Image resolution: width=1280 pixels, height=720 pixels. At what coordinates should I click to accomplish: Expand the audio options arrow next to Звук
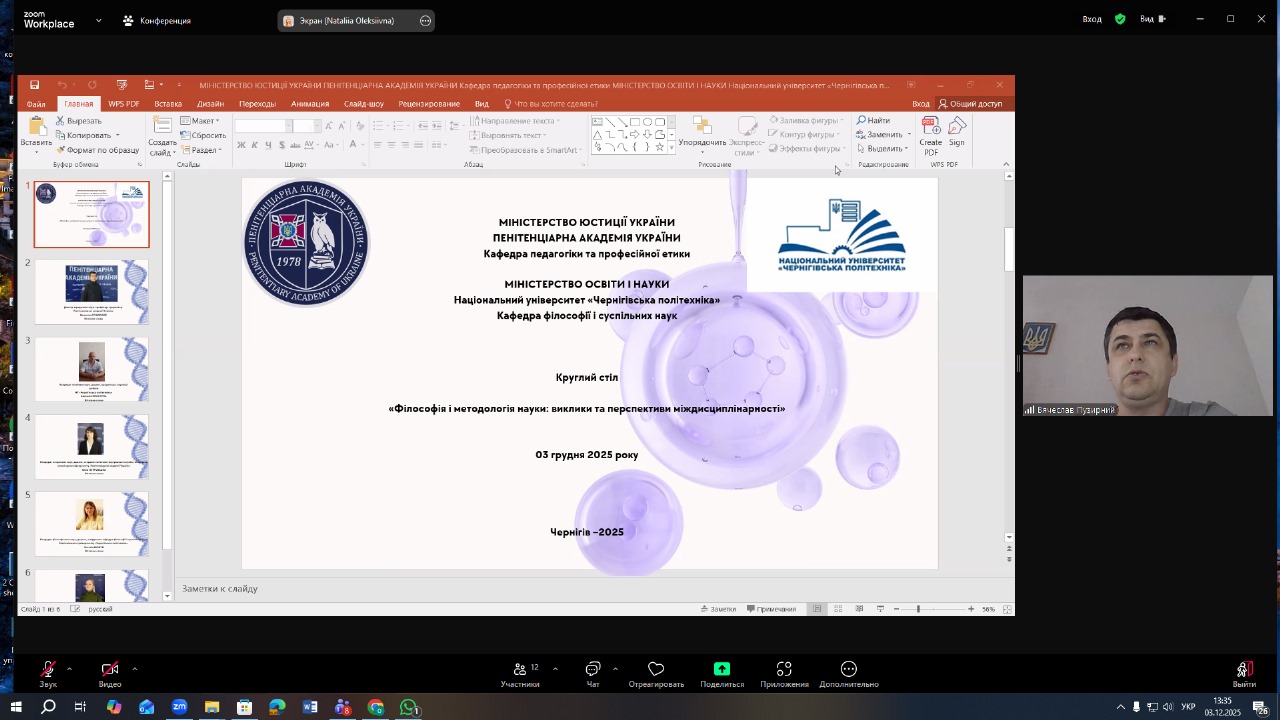(x=69, y=668)
